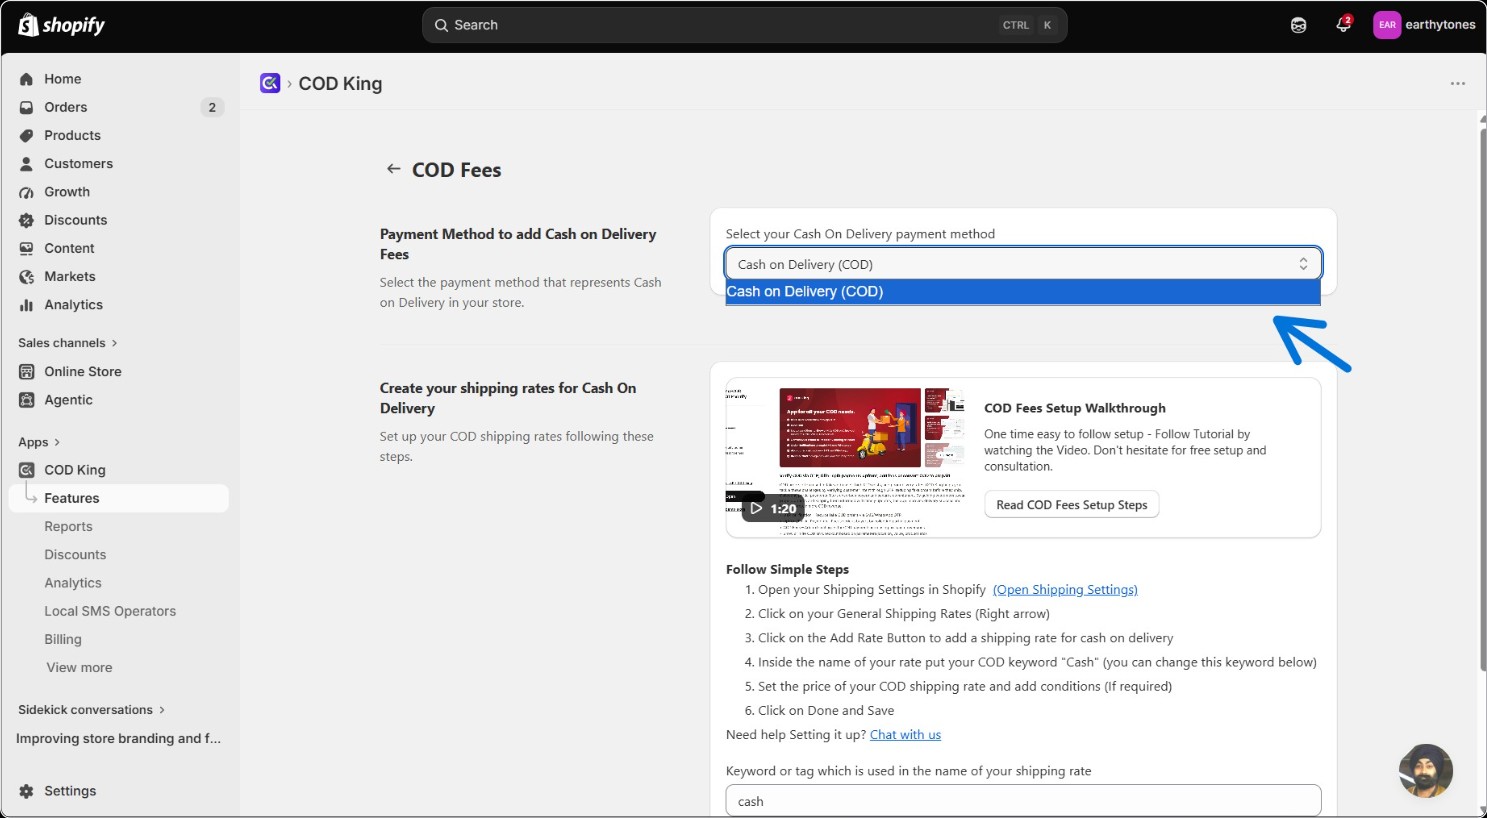The image size is (1487, 818).
Task: Click the Online Store storefront icon
Action: [x=26, y=371]
